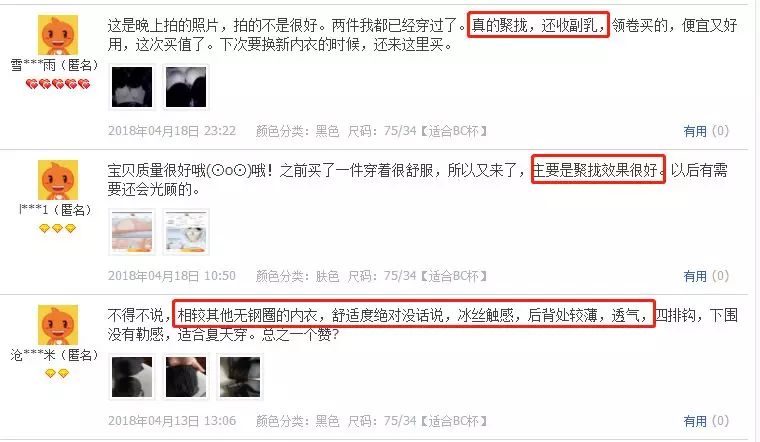The height and width of the screenshot is (442, 760).
Task: Open first photo in l***1's review
Action: pos(132,232)
